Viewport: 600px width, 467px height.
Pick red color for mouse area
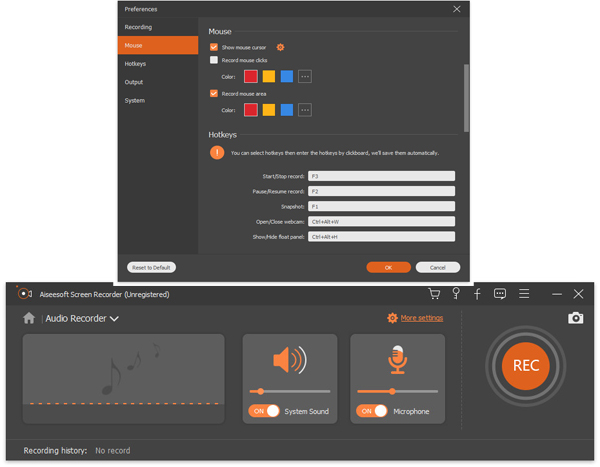(251, 110)
